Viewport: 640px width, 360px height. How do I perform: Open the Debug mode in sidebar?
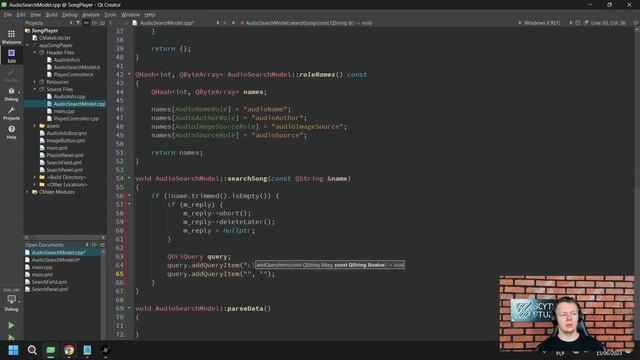point(11,94)
